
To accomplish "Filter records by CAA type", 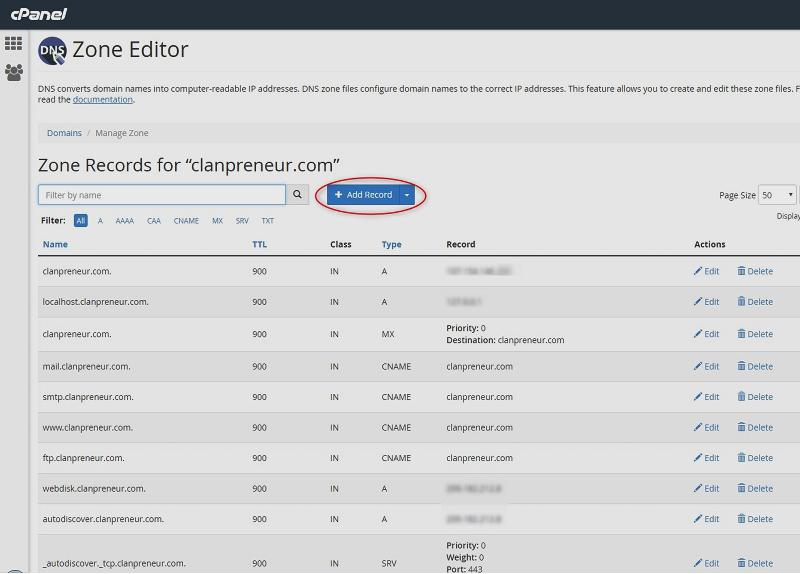I will tap(154, 220).
